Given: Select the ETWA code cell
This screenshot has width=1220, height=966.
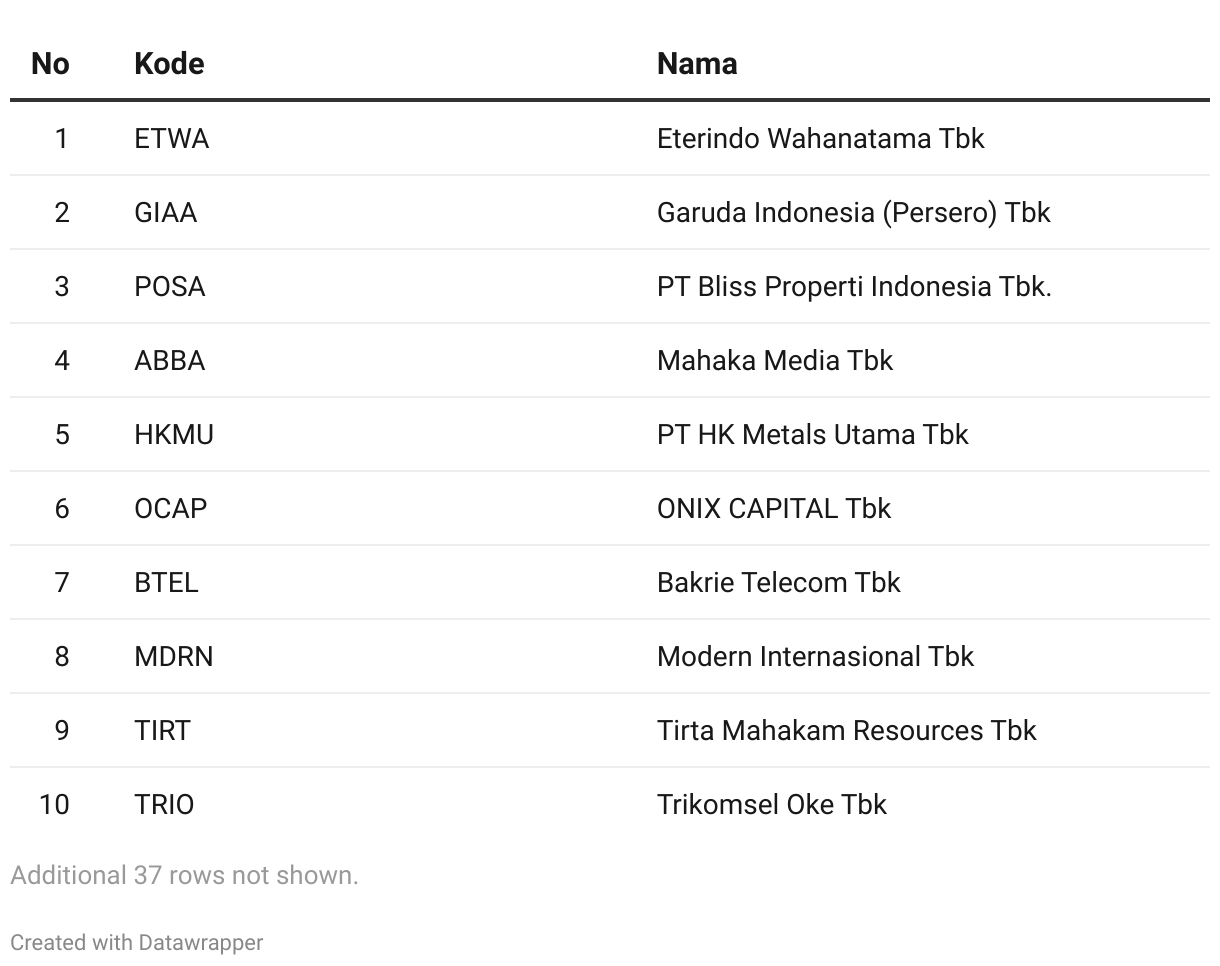Looking at the screenshot, I should pos(172,138).
